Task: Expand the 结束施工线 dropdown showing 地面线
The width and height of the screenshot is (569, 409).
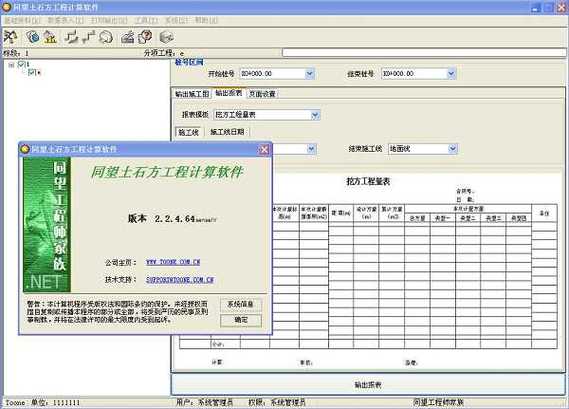Action: pos(452,148)
